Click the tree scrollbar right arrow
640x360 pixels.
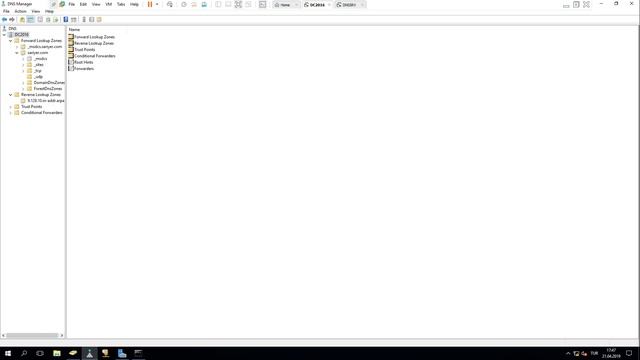pyautogui.click(x=62, y=336)
